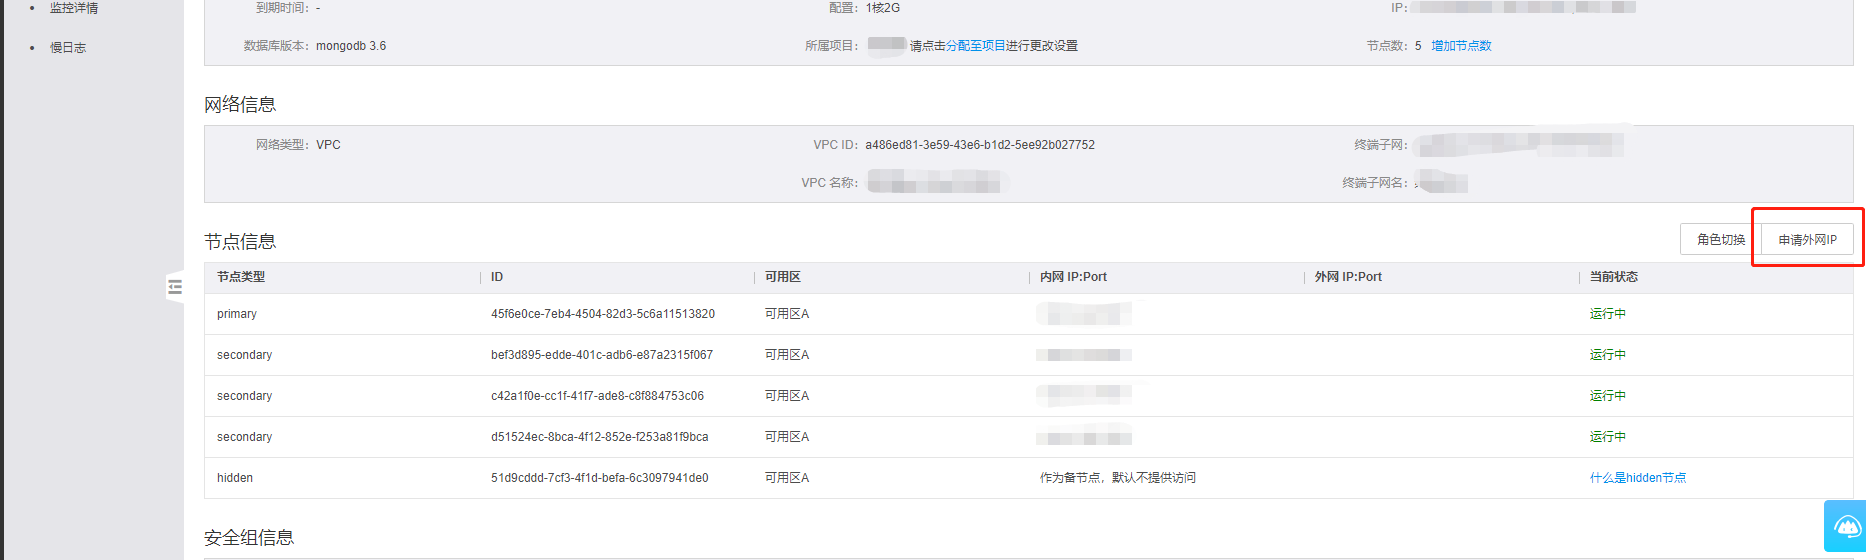1866x560 pixels.
Task: Open 慢日志 in the sidebar menu
Action: (x=68, y=48)
